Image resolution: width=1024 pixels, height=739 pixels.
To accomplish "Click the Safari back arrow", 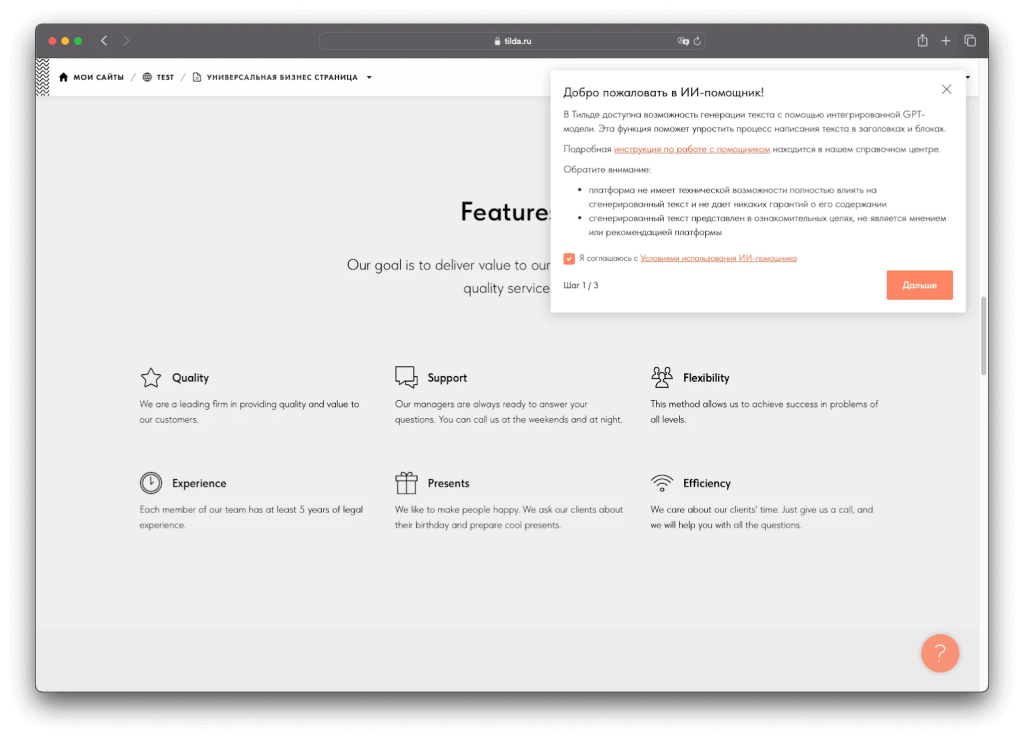I will pyautogui.click(x=104, y=41).
